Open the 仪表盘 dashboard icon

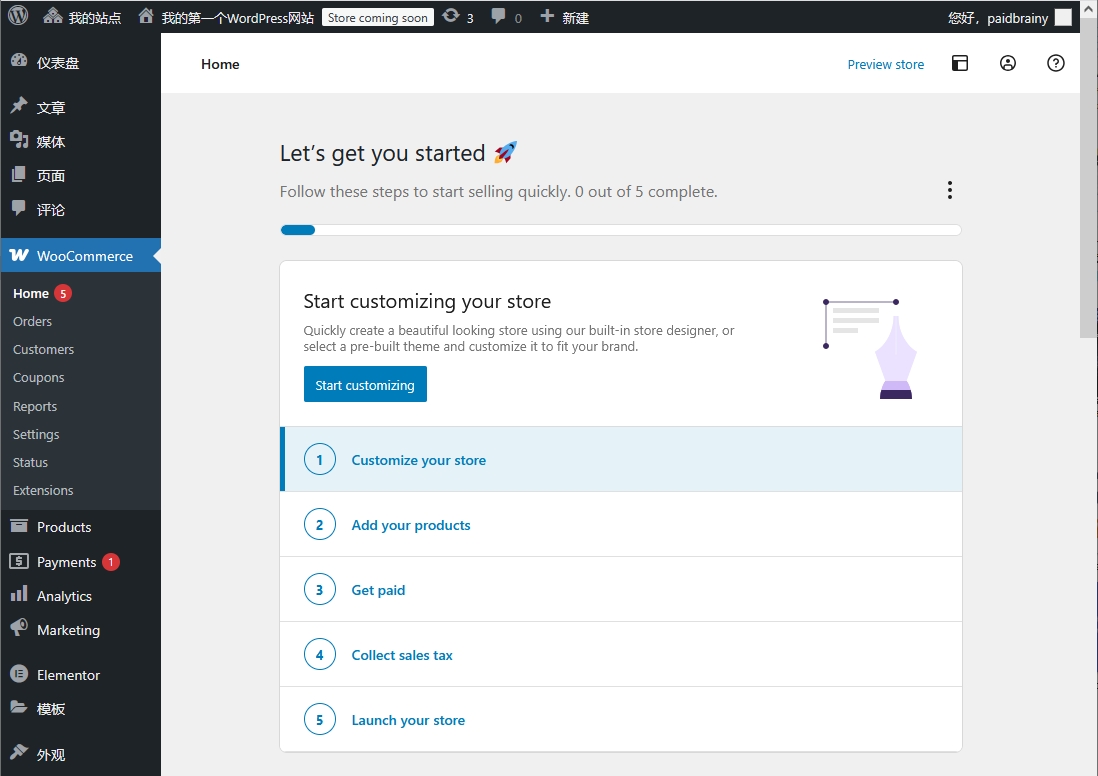pyautogui.click(x=19, y=62)
